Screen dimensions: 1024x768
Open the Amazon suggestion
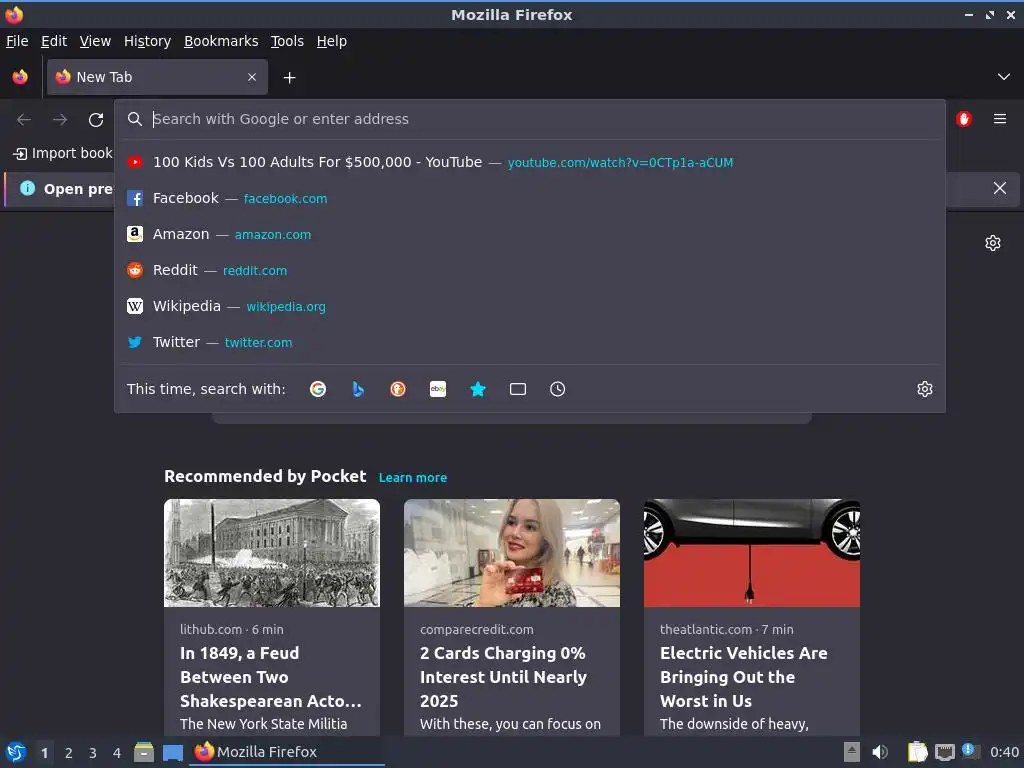(530, 234)
